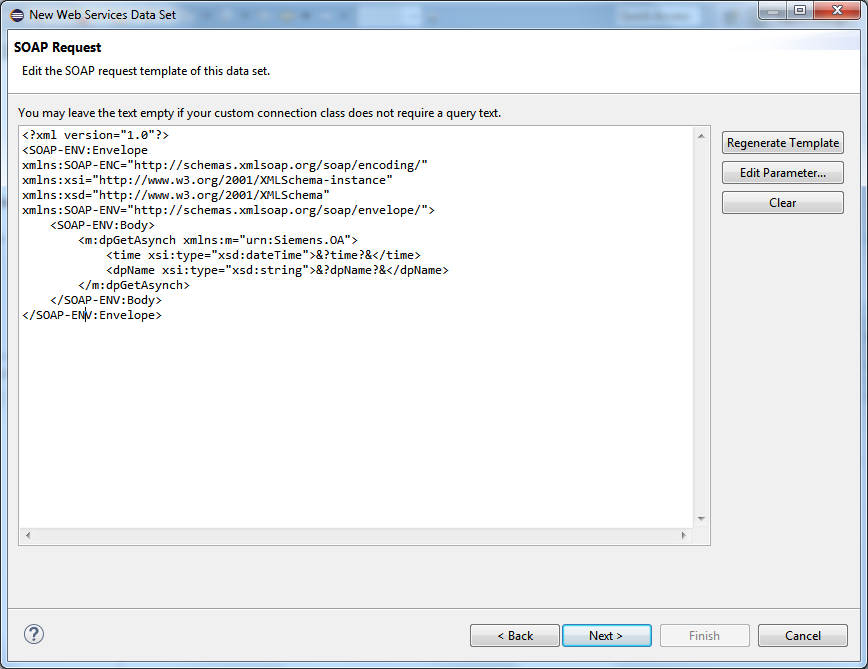Click the help question mark icon
868x669 pixels.
[x=34, y=634]
